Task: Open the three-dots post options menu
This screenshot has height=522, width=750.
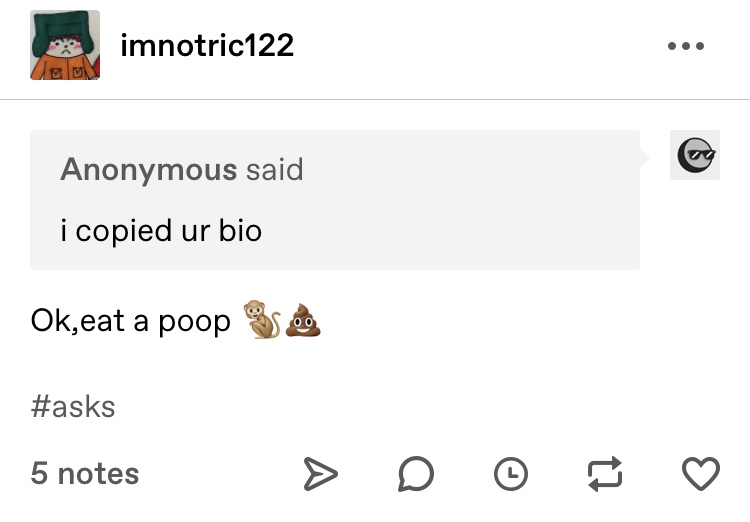Action: tap(685, 46)
